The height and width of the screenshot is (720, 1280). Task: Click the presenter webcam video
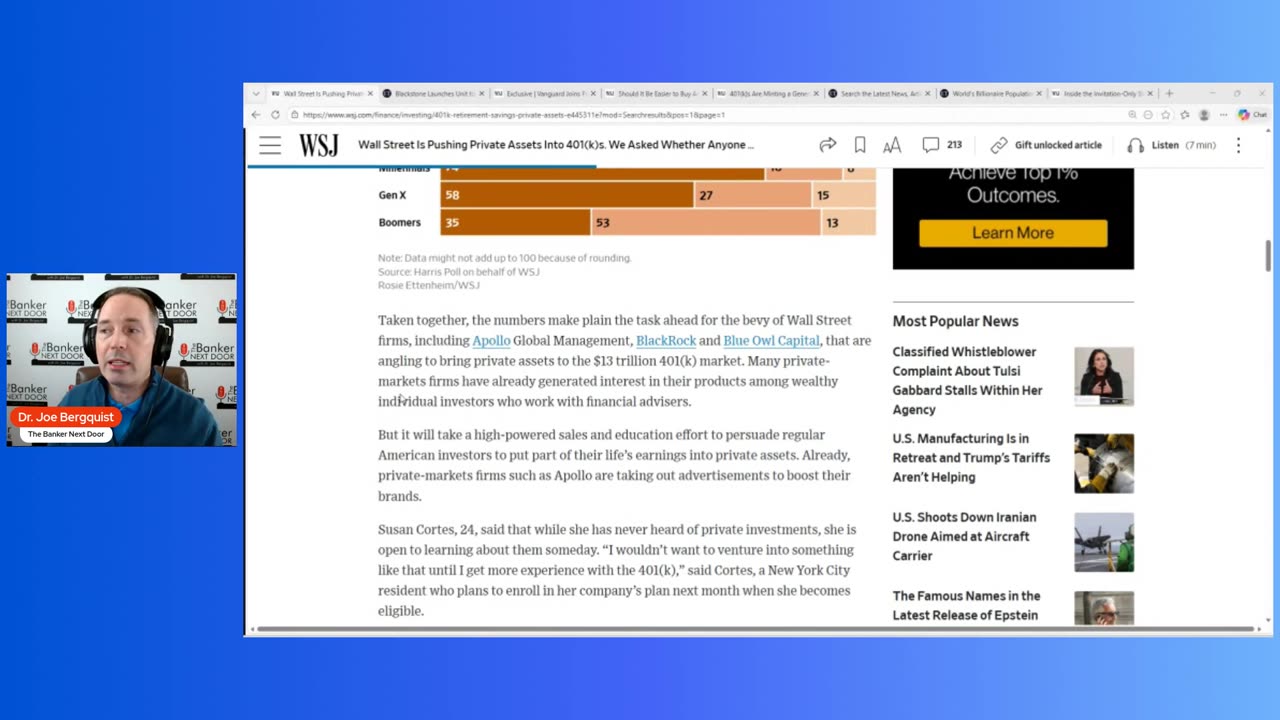click(x=122, y=359)
